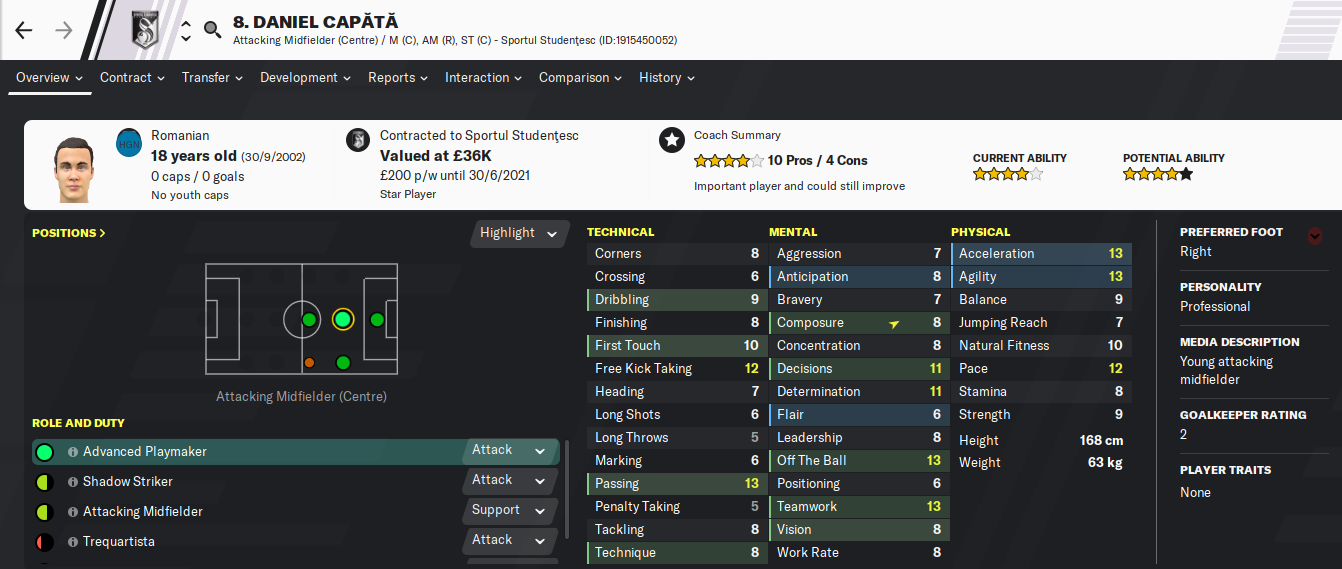
Task: Go back with the left arrow
Action: [24, 30]
